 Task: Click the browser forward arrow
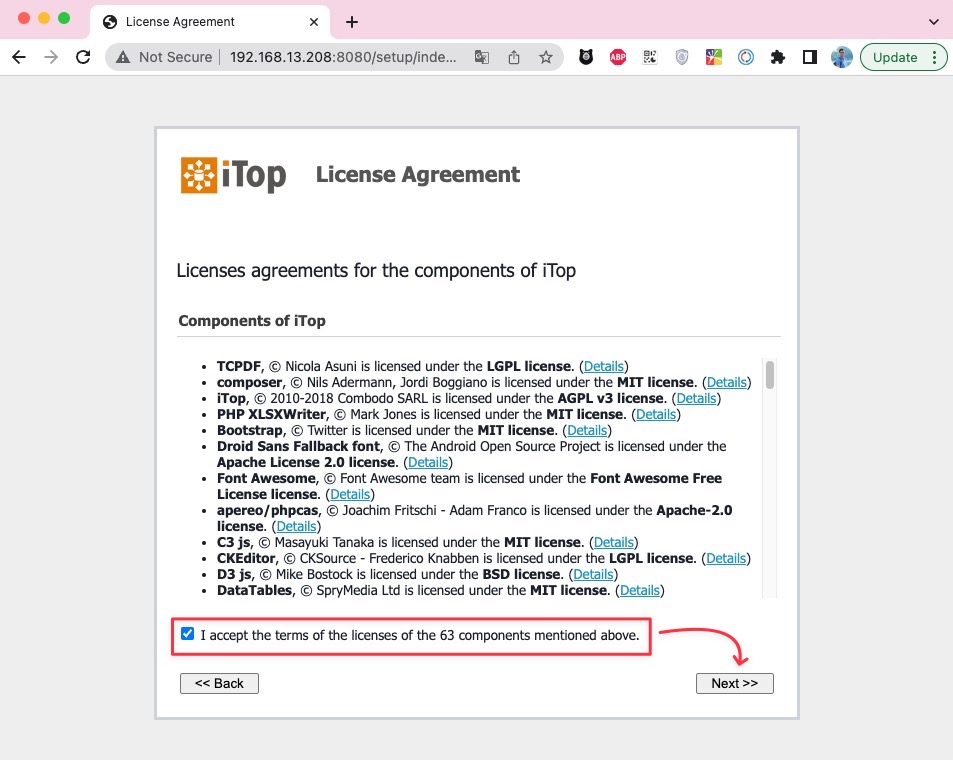click(51, 57)
